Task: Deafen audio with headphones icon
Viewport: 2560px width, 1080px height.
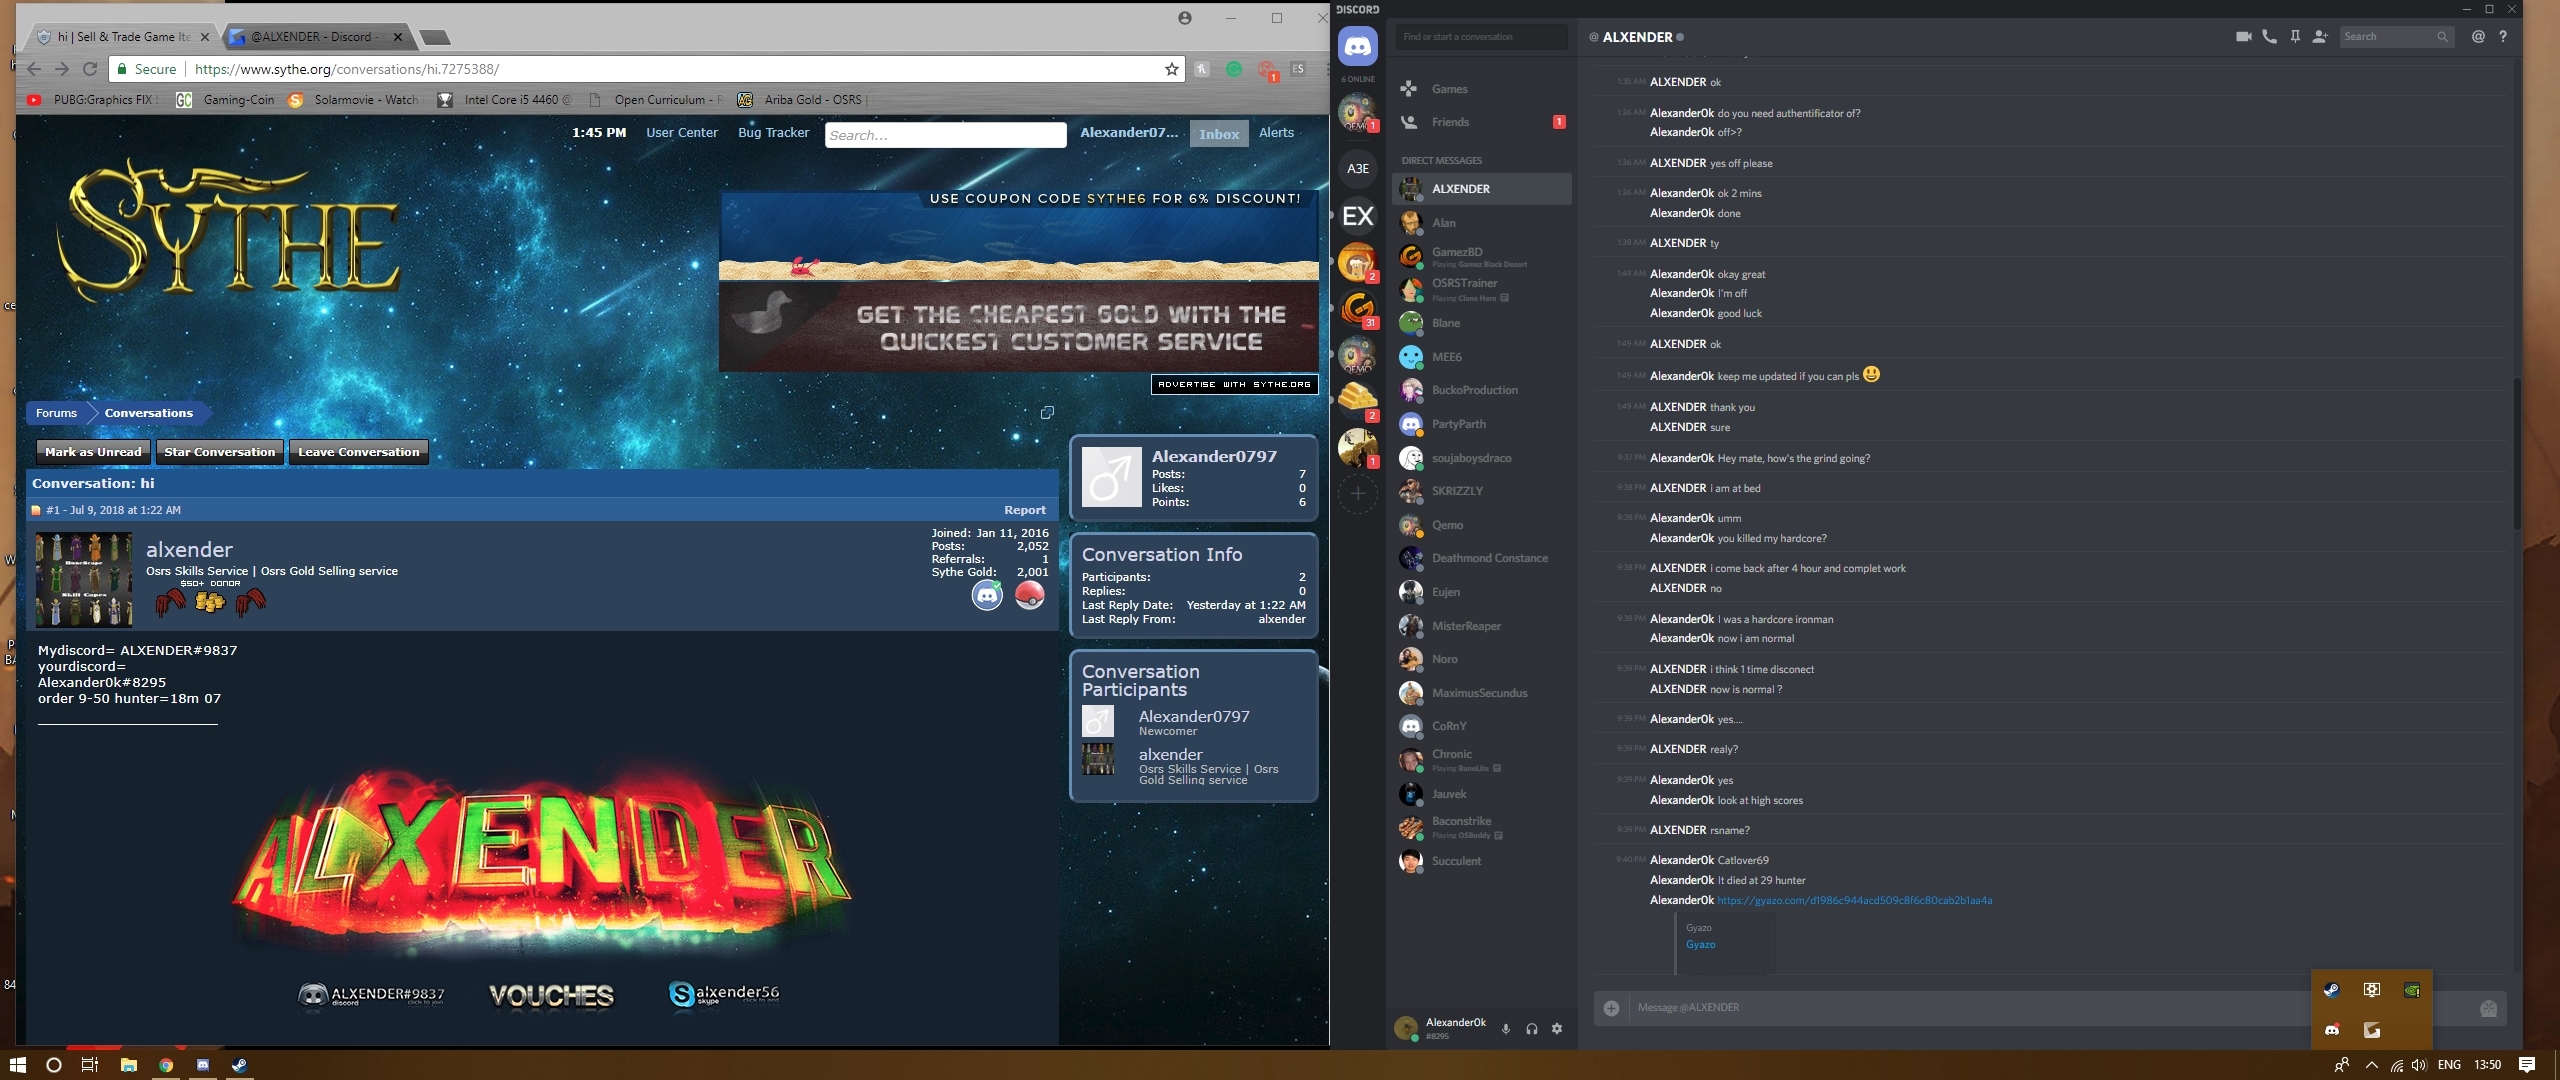Action: [1532, 1029]
